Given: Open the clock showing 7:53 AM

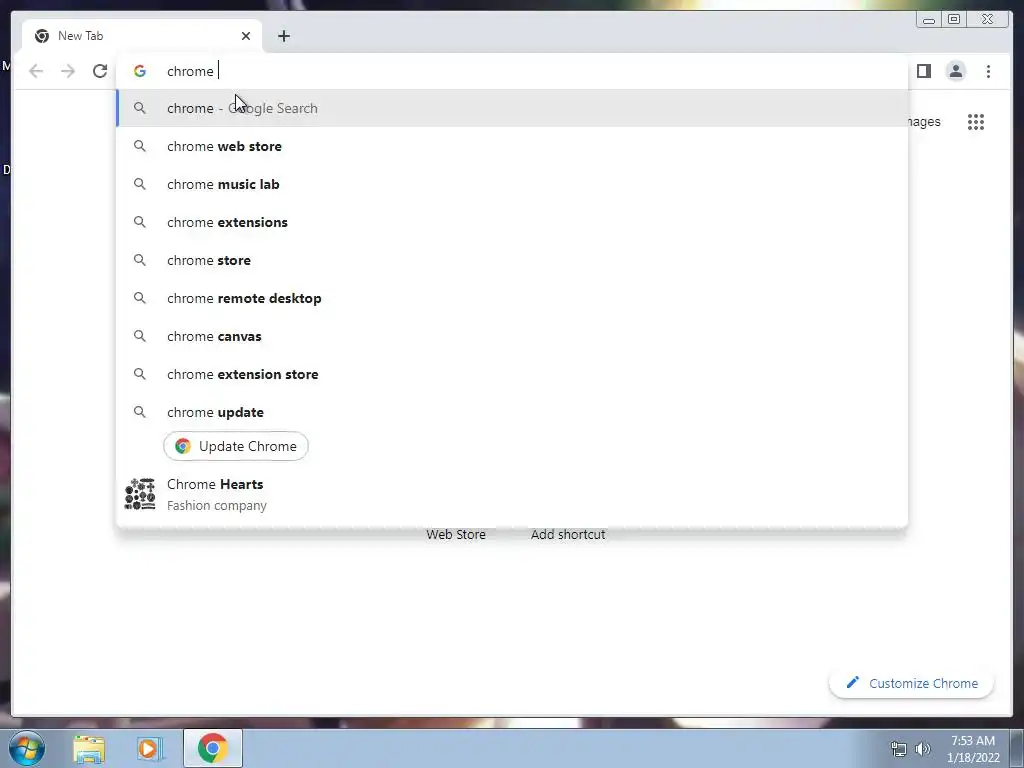Looking at the screenshot, I should click(973, 749).
